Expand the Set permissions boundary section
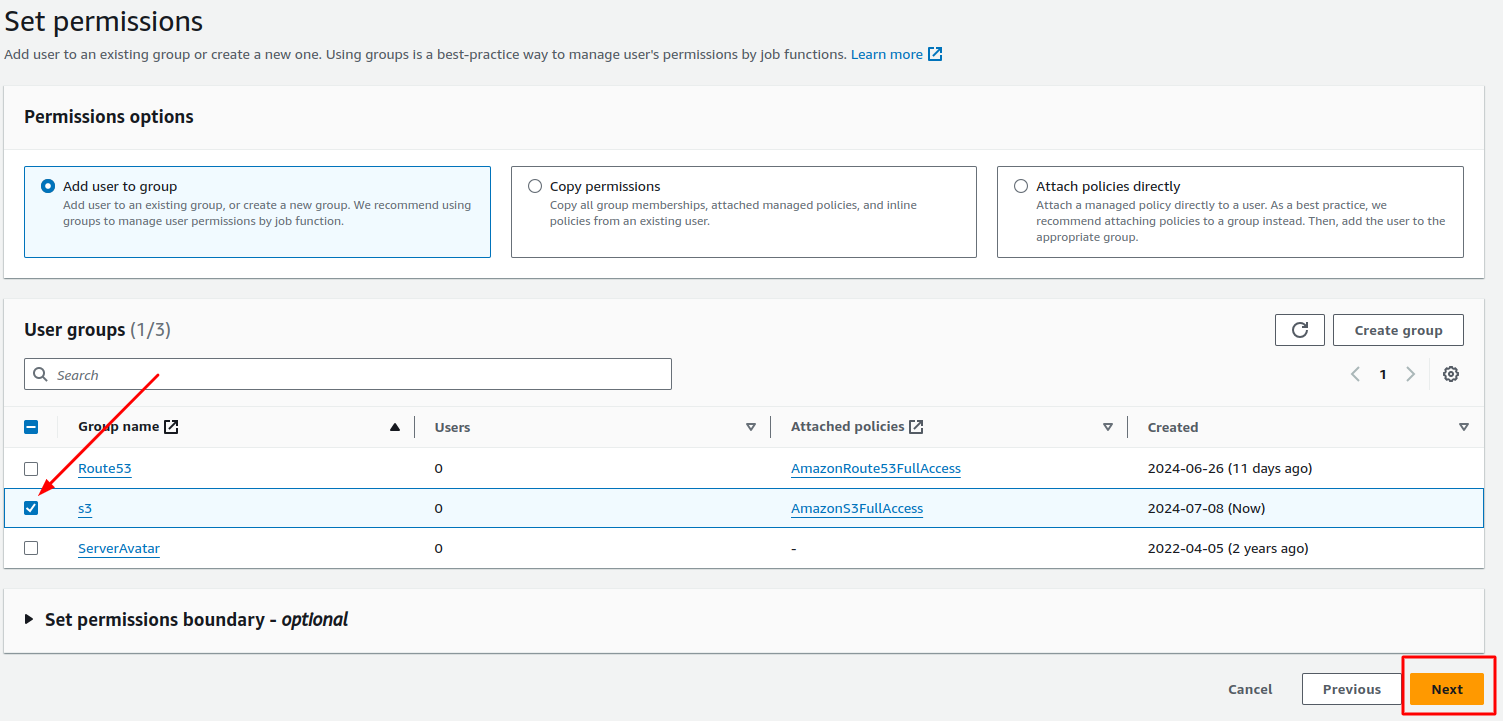 [29, 619]
